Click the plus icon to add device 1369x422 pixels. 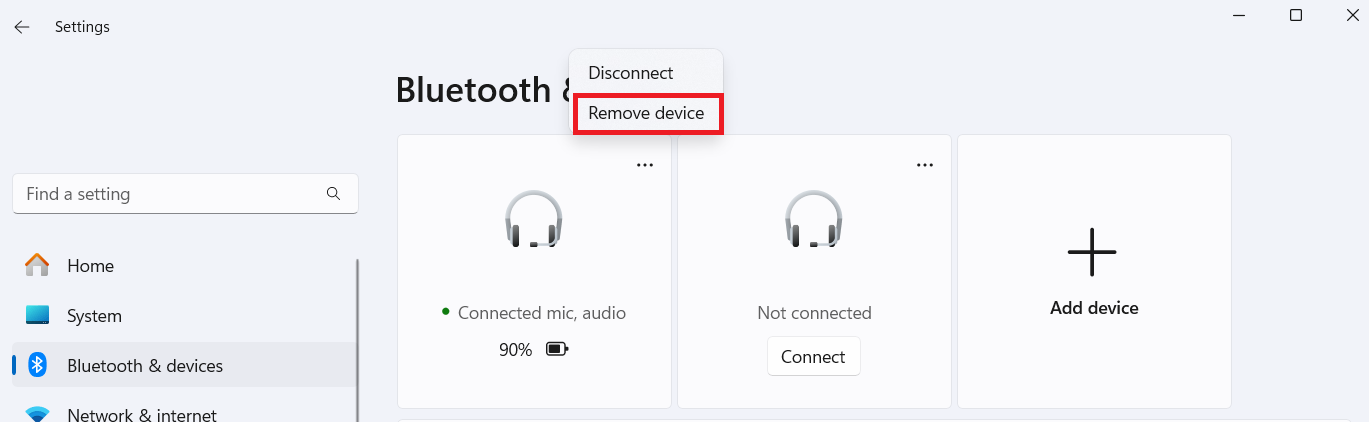[1092, 251]
